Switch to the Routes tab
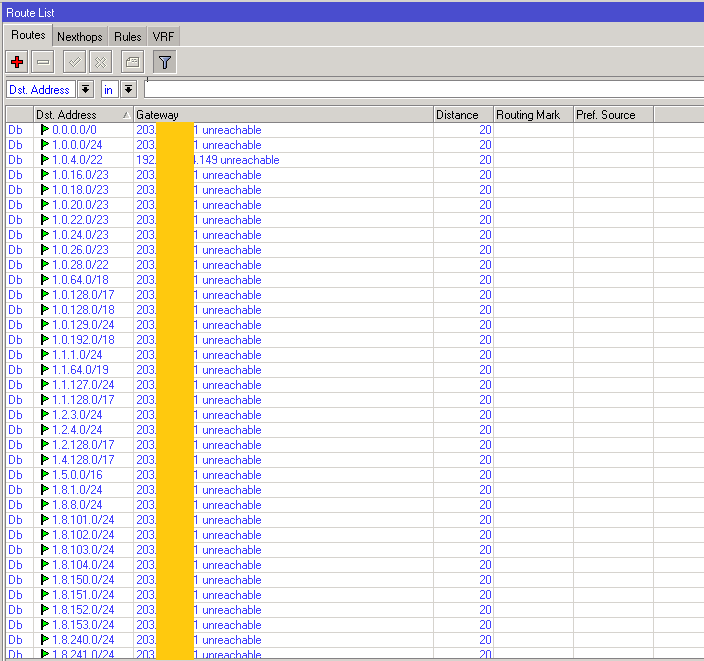This screenshot has height=661, width=704. 28,35
